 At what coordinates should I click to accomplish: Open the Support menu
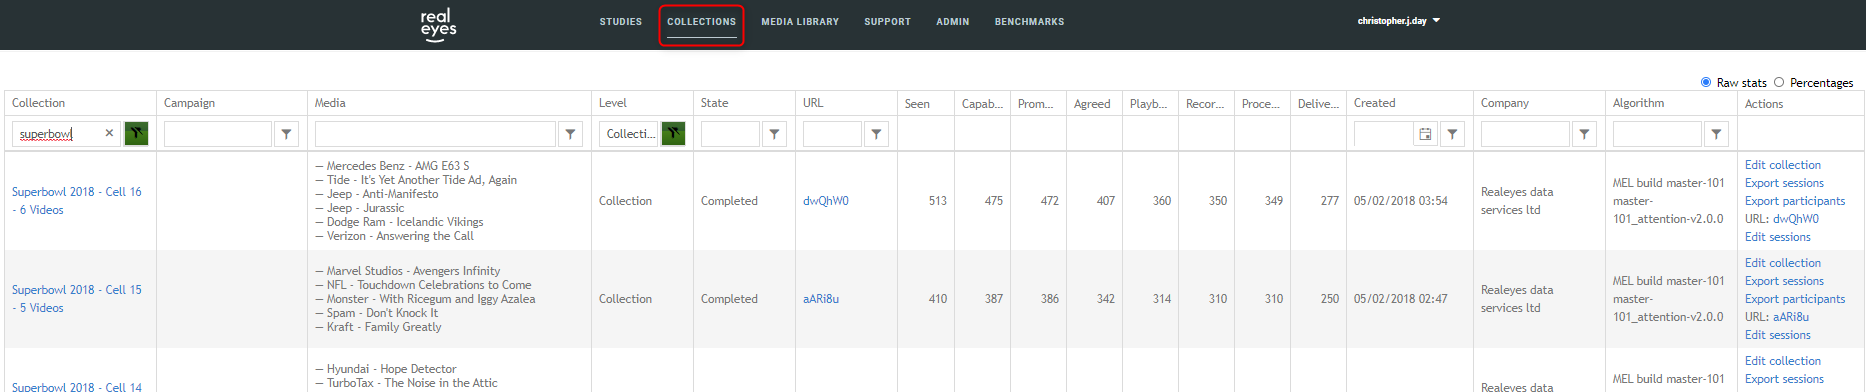tap(888, 22)
